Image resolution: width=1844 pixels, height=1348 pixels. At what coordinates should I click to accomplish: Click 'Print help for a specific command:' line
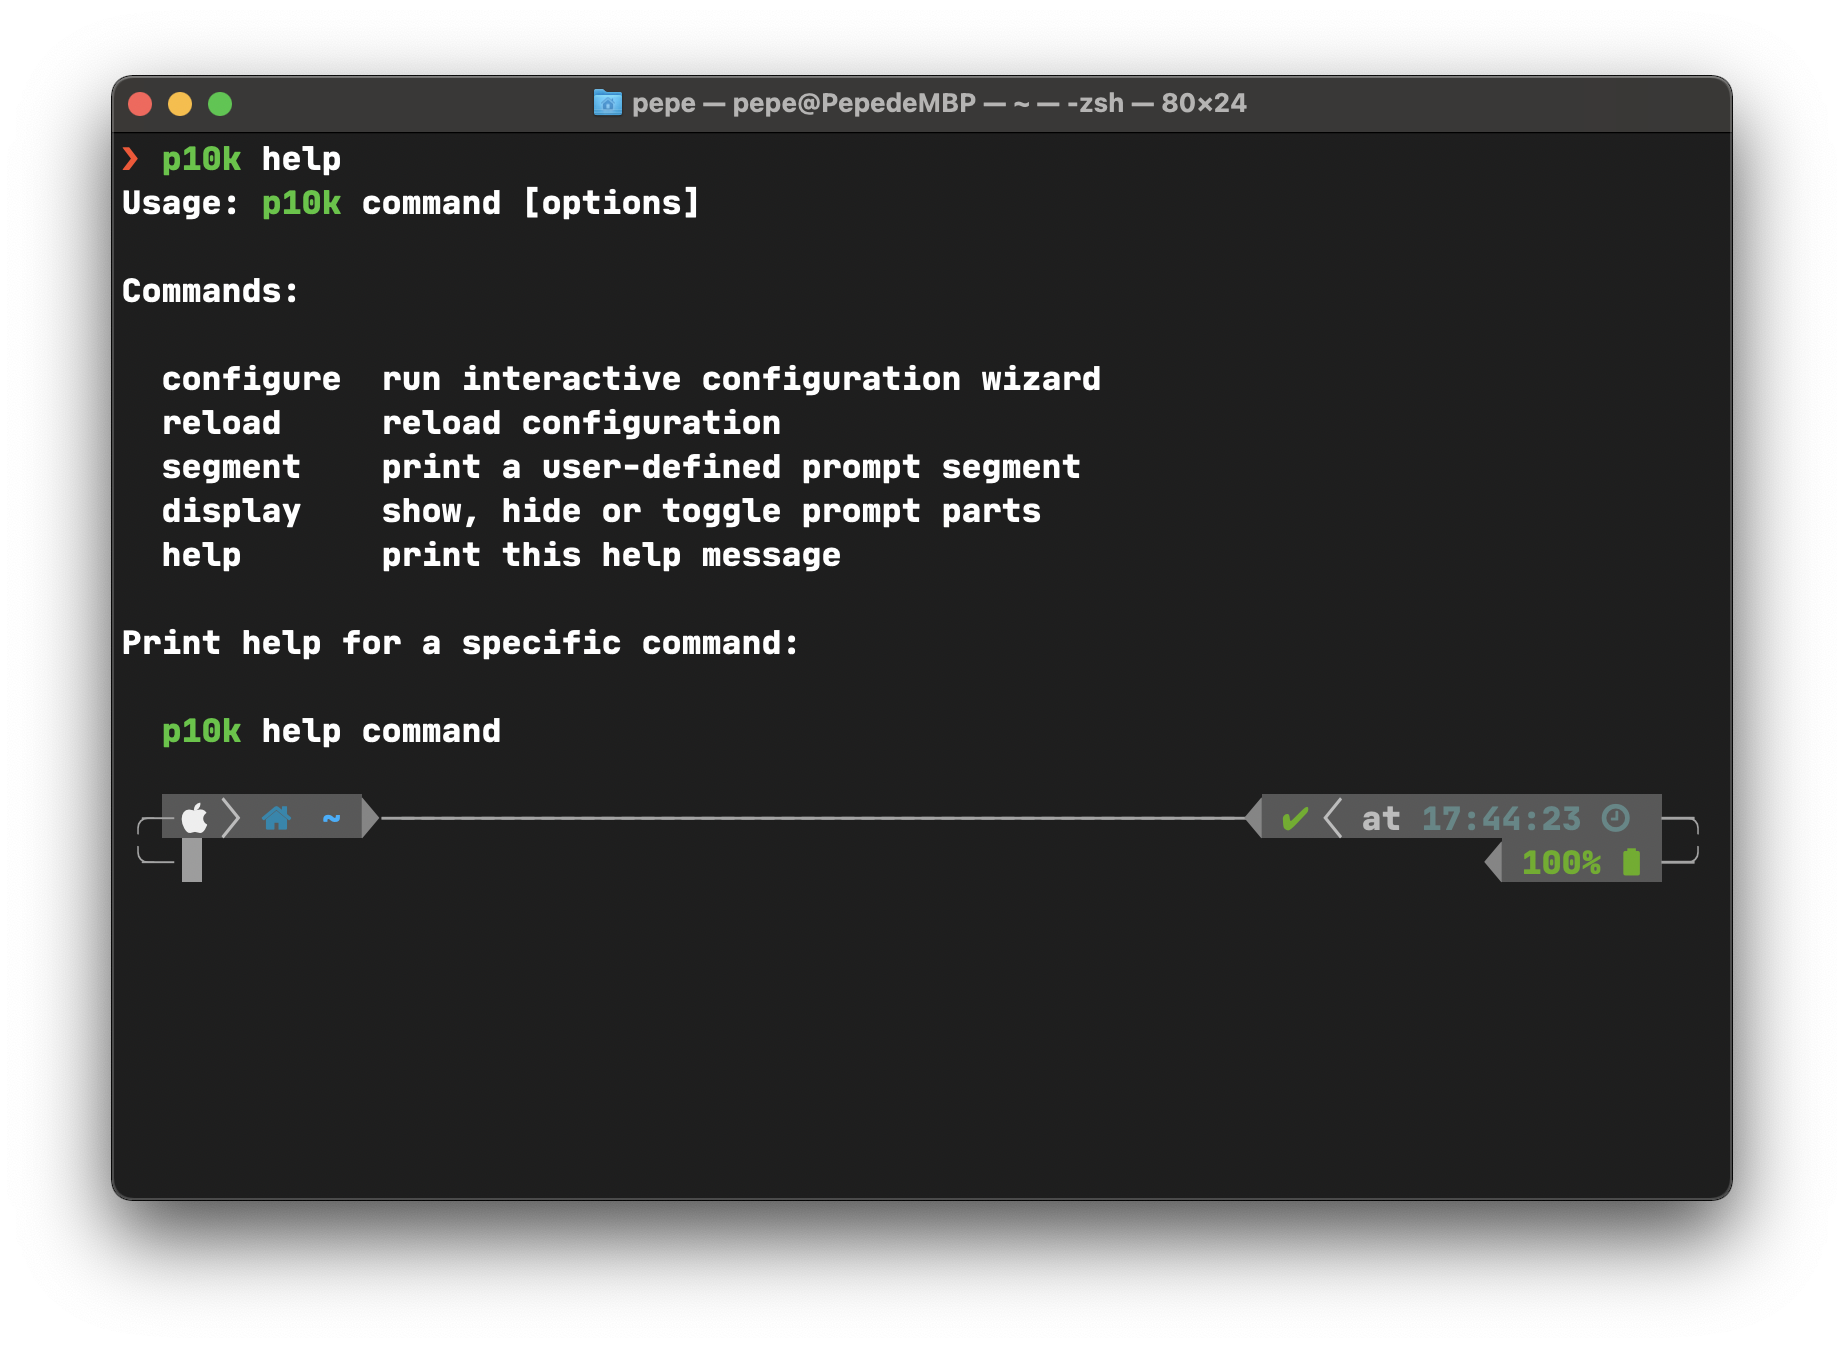(x=460, y=643)
